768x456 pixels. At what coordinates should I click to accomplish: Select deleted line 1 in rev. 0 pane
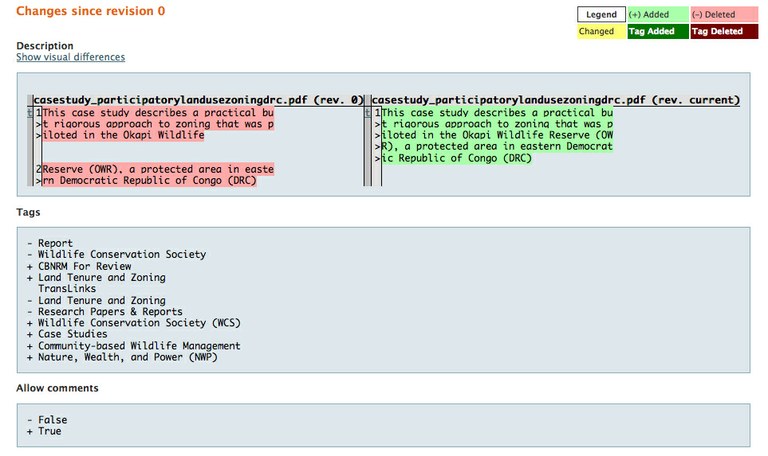click(x=155, y=124)
